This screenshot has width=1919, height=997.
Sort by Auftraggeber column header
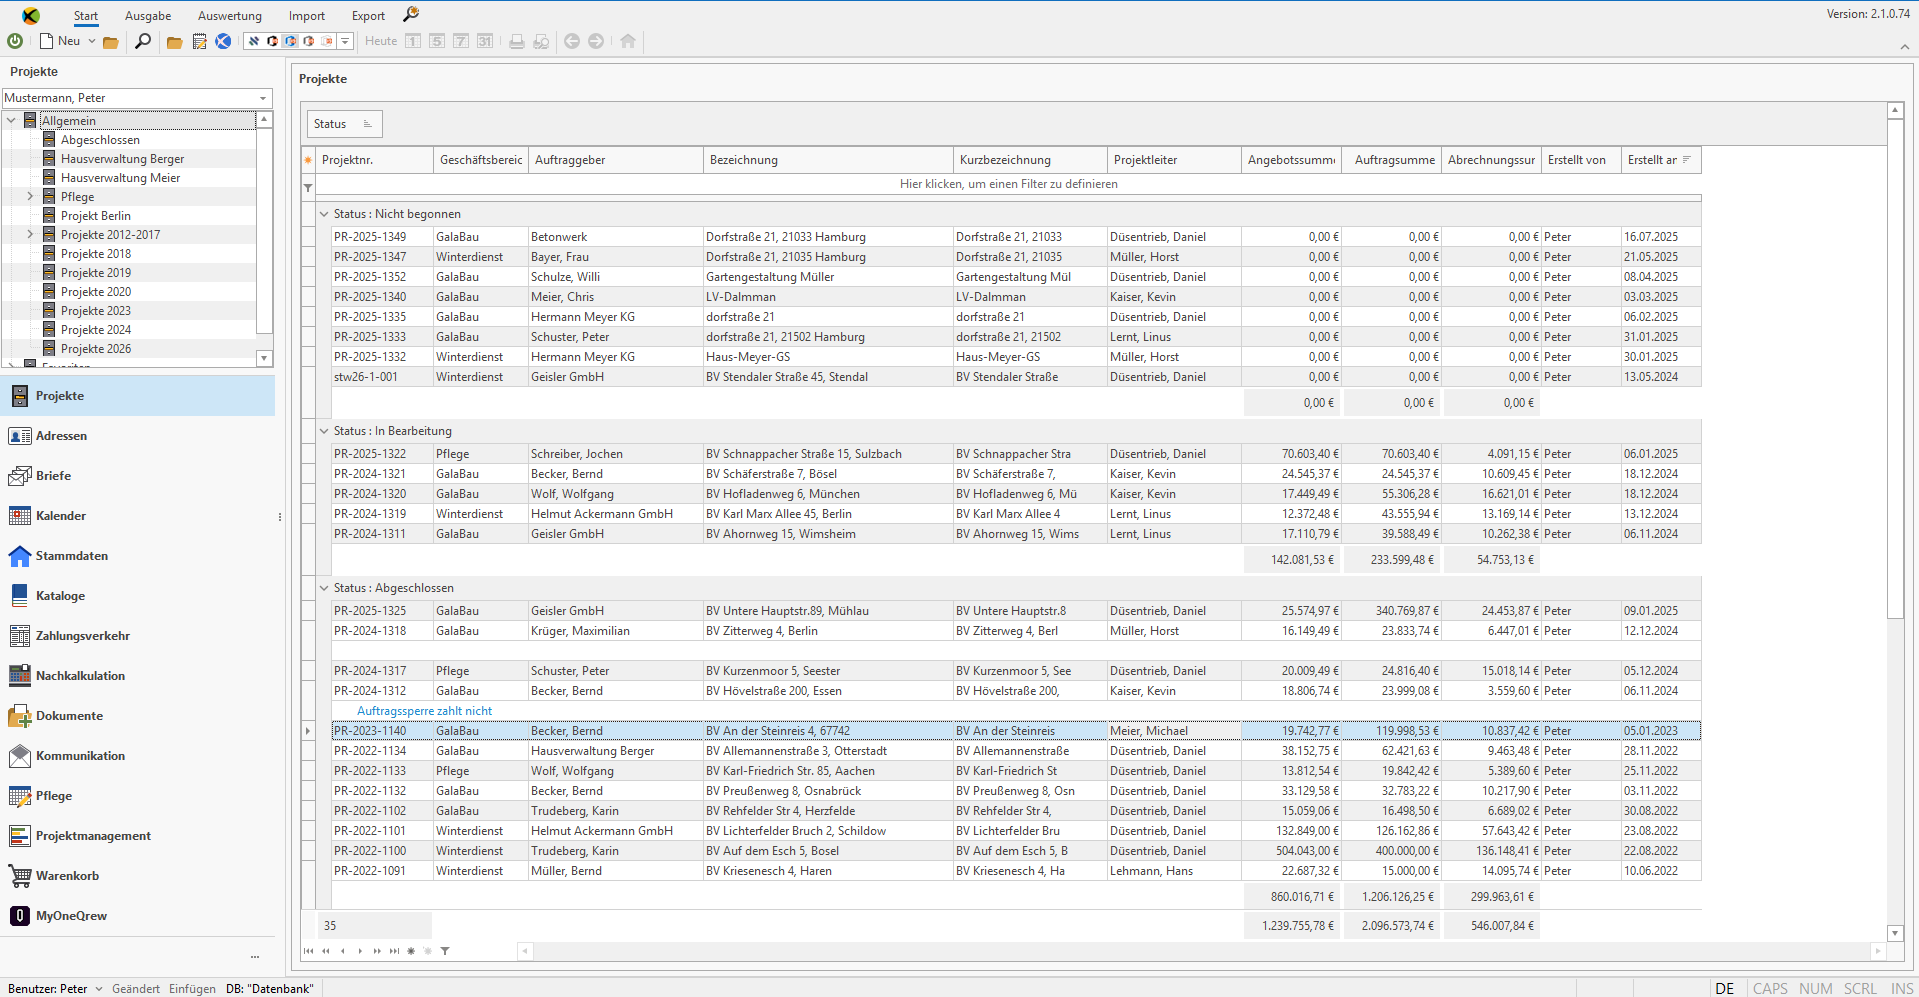coord(616,160)
